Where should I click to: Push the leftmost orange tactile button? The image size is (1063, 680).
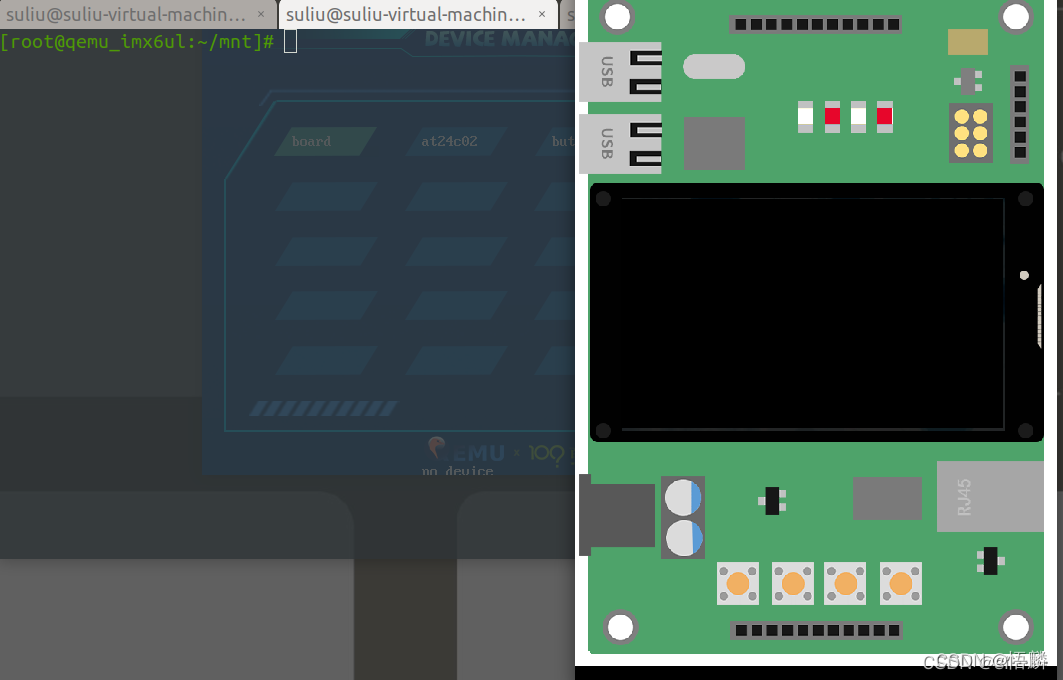[x=738, y=583]
